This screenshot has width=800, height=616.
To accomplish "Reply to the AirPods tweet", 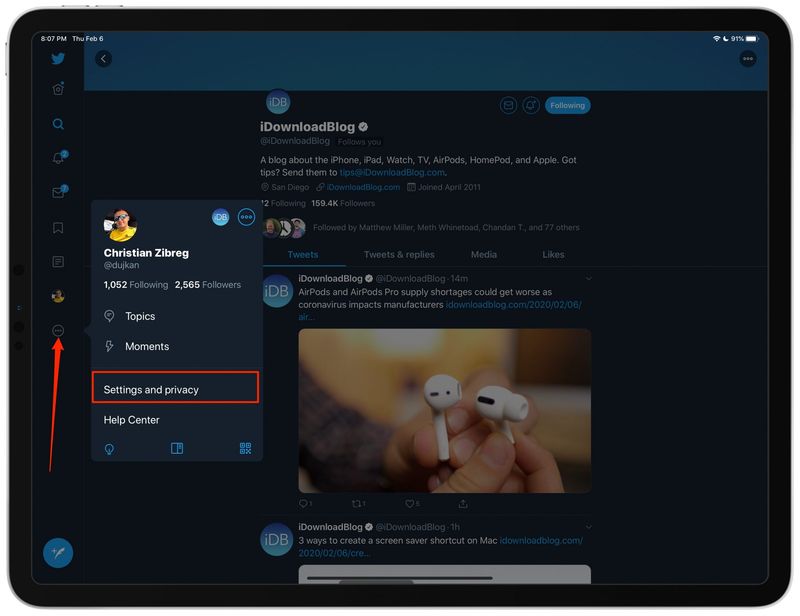I will coord(305,504).
